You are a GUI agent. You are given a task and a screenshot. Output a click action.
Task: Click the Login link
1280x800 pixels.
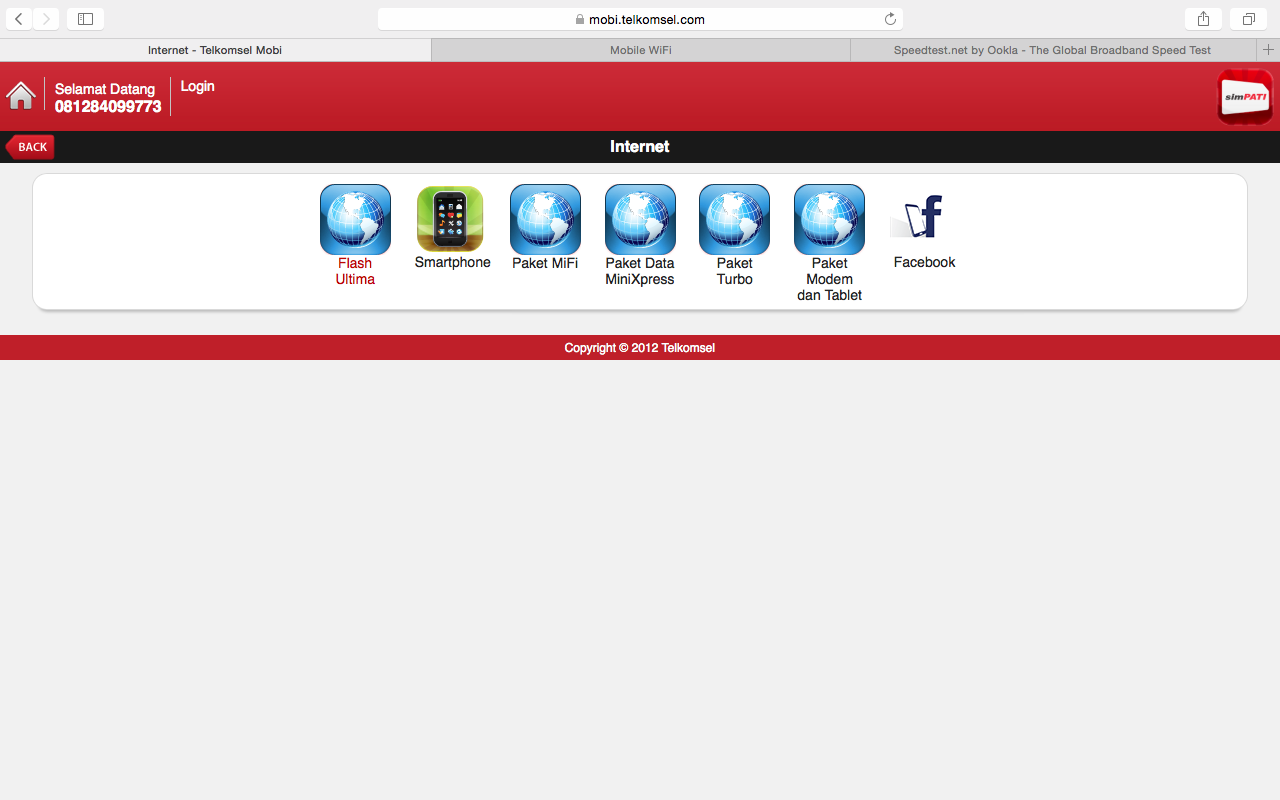[x=197, y=86]
